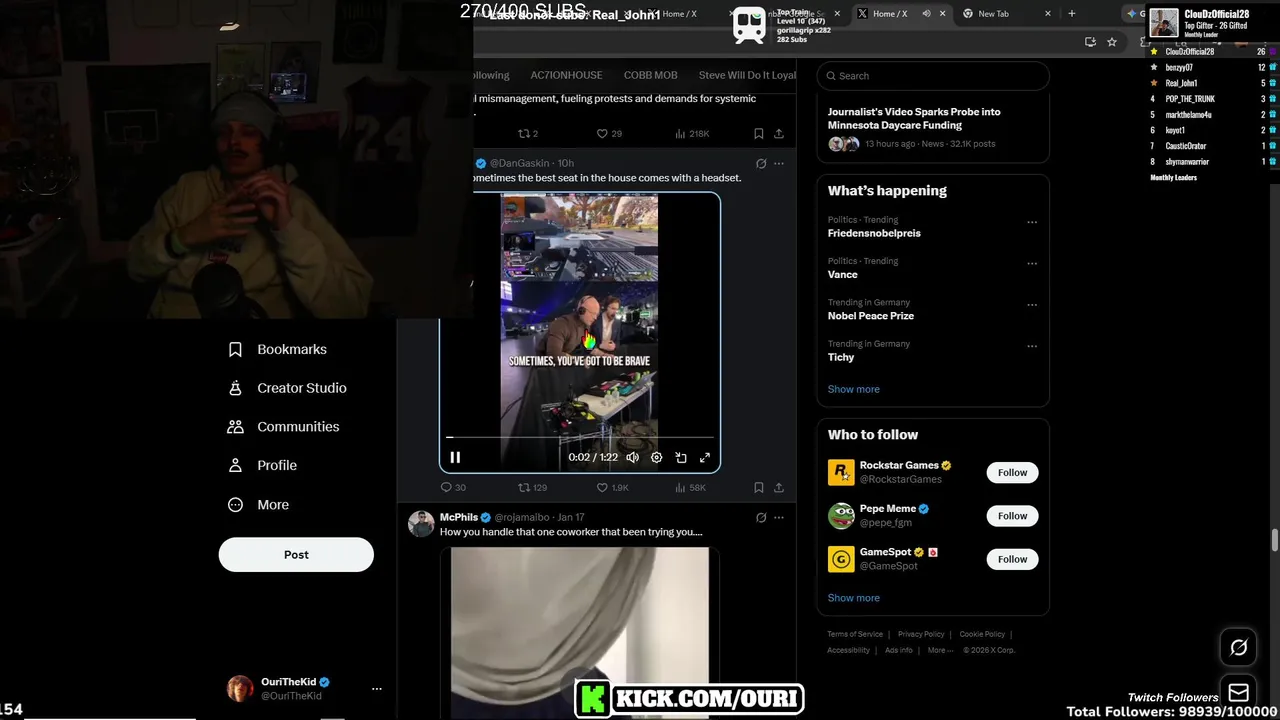The height and width of the screenshot is (720, 1280).
Task: Open the OuriTheKid account switcher options
Action: pos(377,689)
